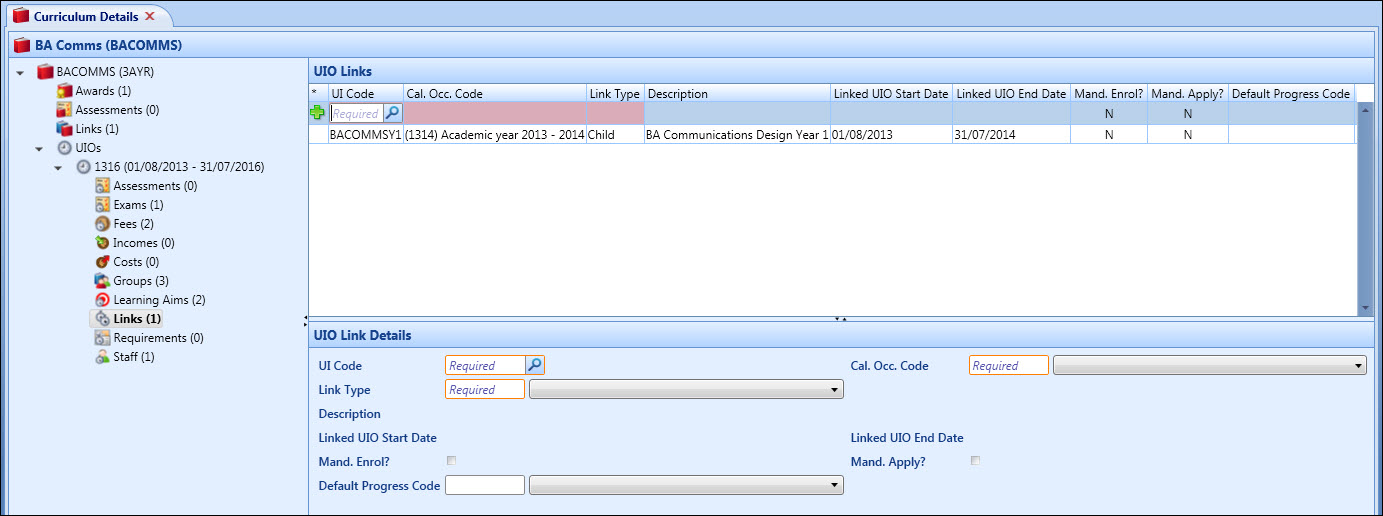The height and width of the screenshot is (516, 1383).
Task: Click the horizontal splitter arrows above UIO Link Details
Action: 842,319
